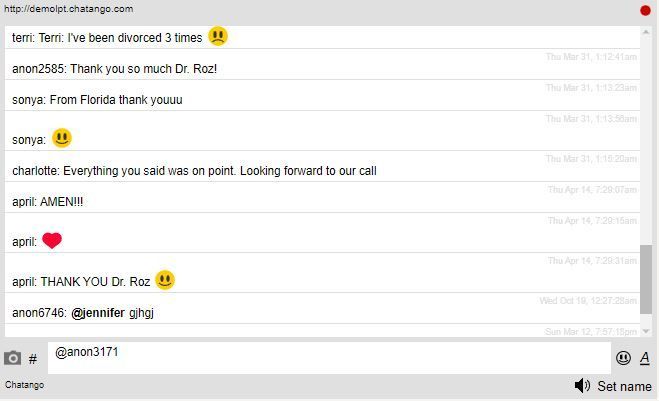This screenshot has height=401, width=659.
Task: Click the red heart in april's message
Action: (52, 240)
